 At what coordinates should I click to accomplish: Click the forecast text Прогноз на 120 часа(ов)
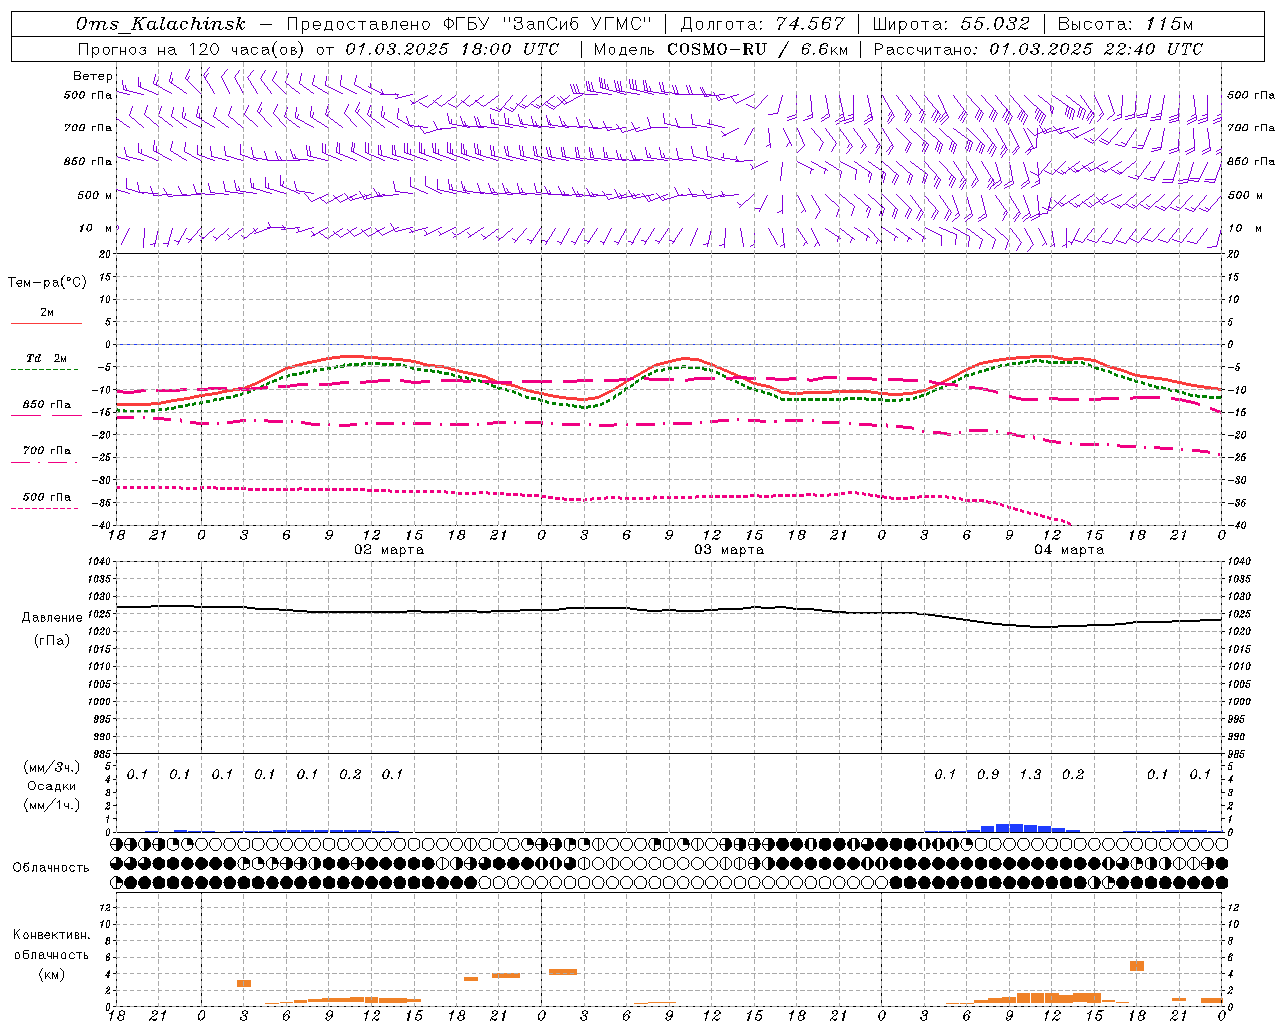(x=192, y=49)
